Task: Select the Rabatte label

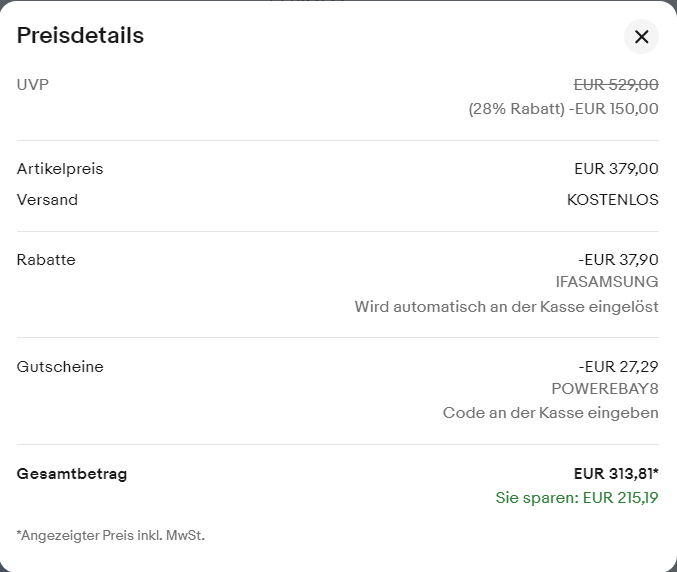Action: (46, 260)
